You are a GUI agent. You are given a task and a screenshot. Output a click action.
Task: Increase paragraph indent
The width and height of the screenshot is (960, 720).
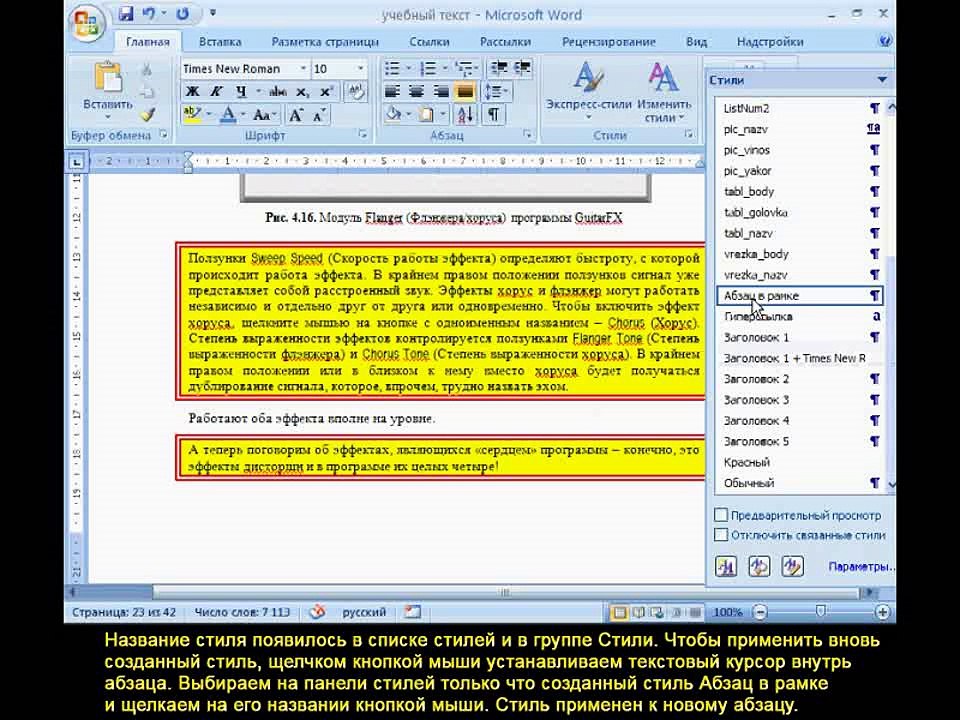pos(522,67)
